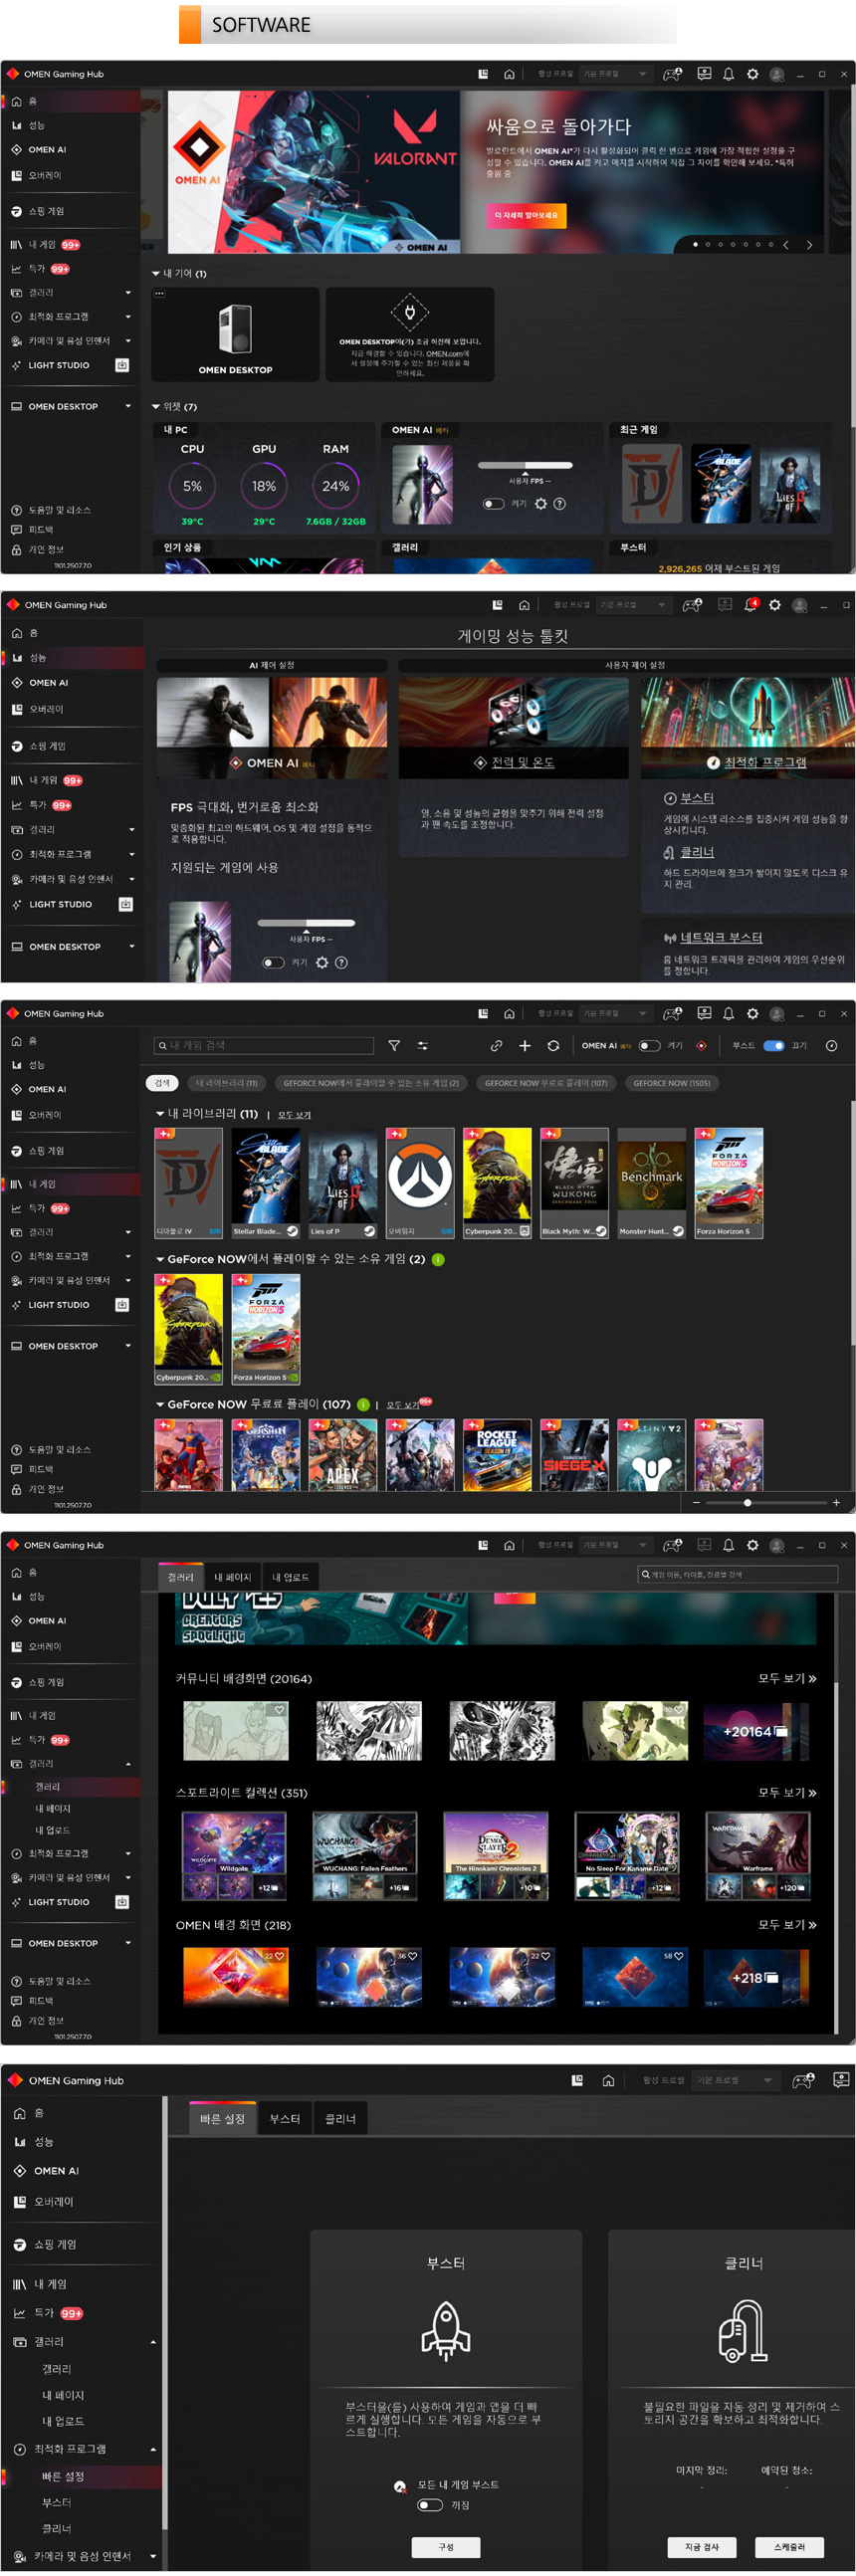Image resolution: width=856 pixels, height=2576 pixels.
Task: Collapse the 내 기어 (1) section
Action: click(156, 273)
